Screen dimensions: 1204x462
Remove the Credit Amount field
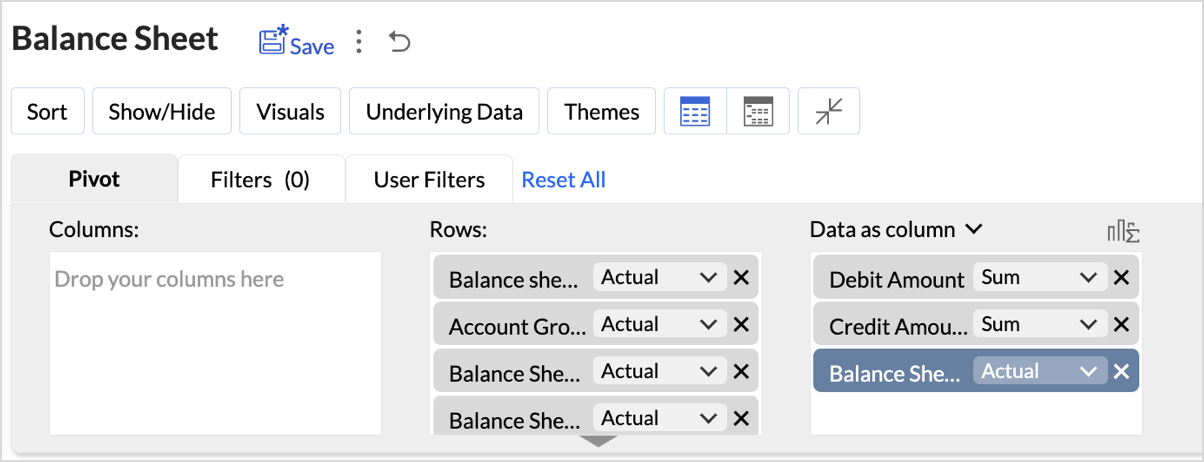tap(1121, 324)
